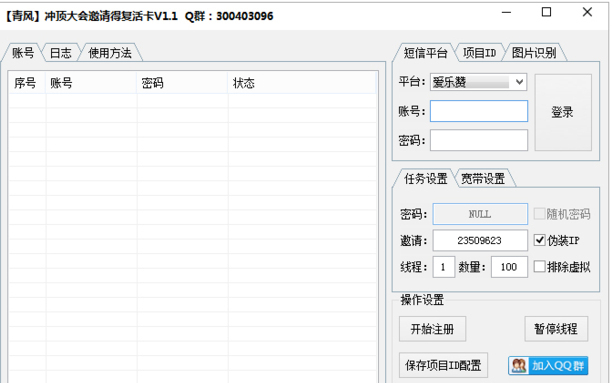This screenshot has width=612, height=383.
Task: Disable the 伪装IP checkbox
Action: tap(539, 240)
